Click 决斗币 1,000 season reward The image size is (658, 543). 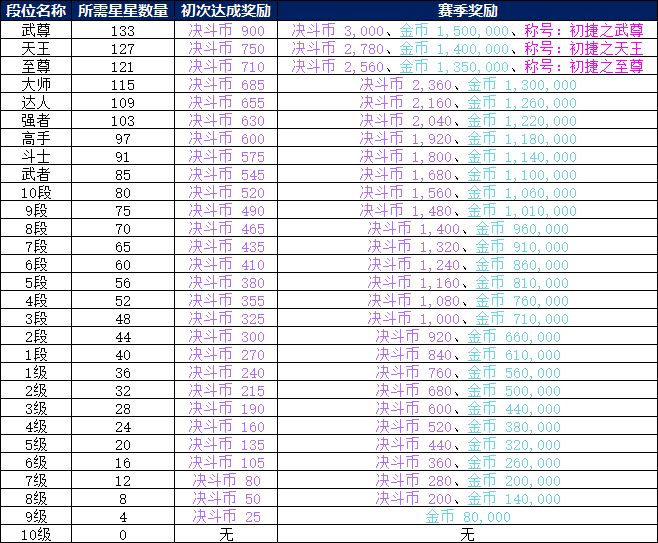click(x=413, y=318)
